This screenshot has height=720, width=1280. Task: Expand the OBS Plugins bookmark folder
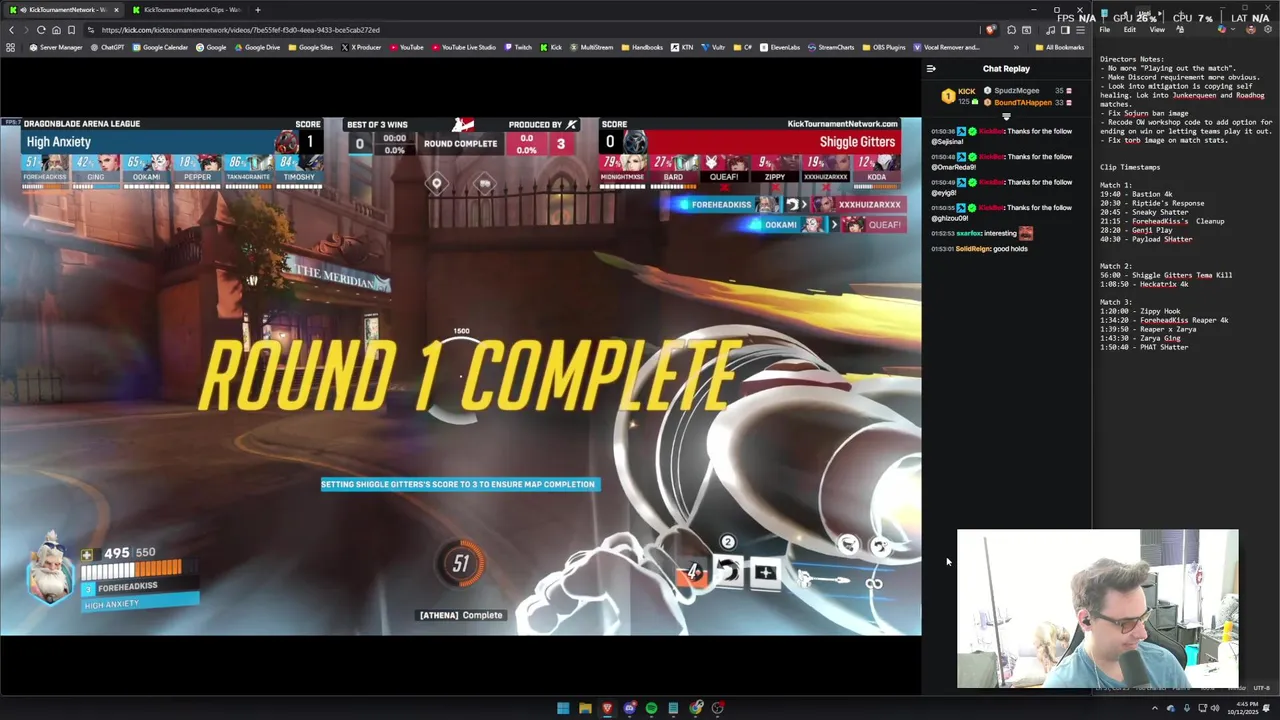pos(884,47)
